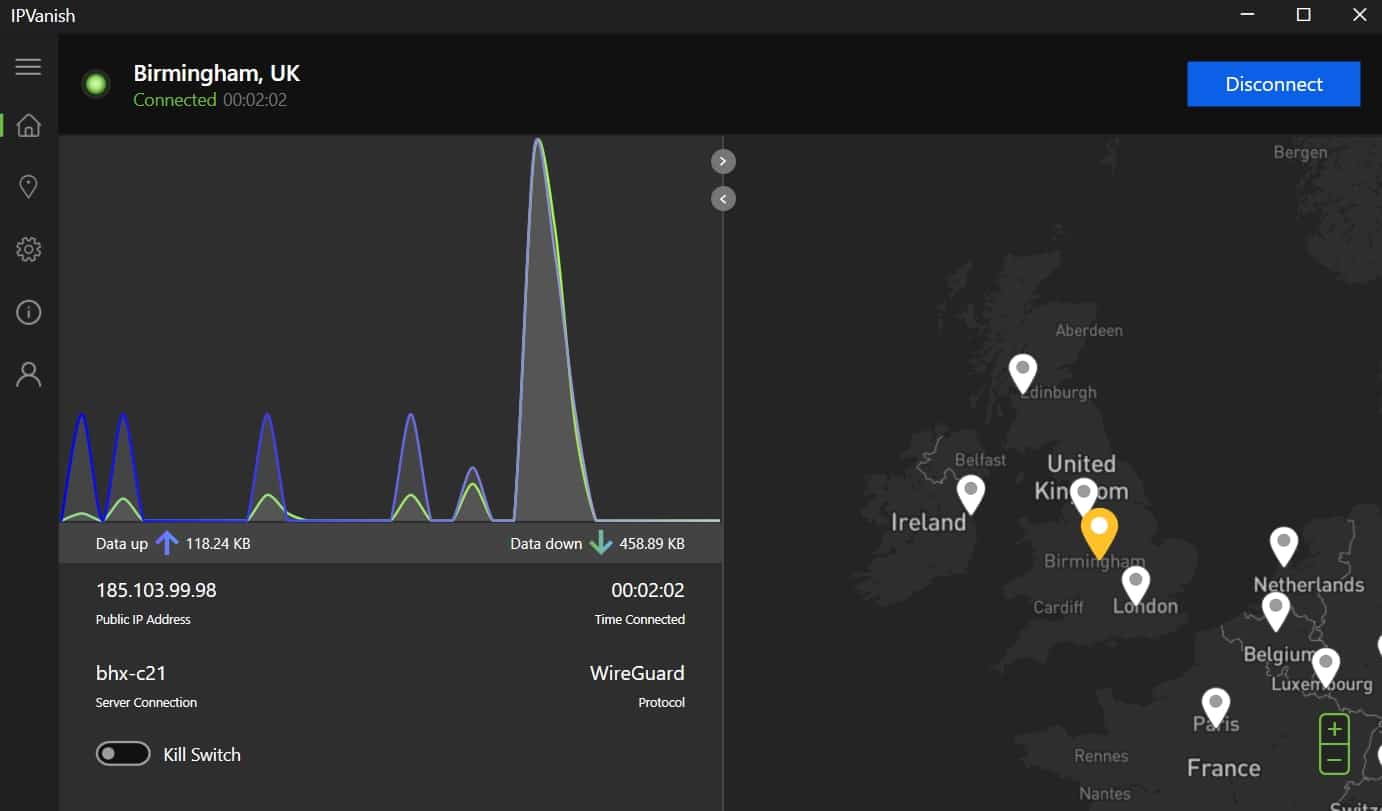The image size is (1382, 811).
Task: Click the Data down arrow icon
Action: [x=600, y=543]
